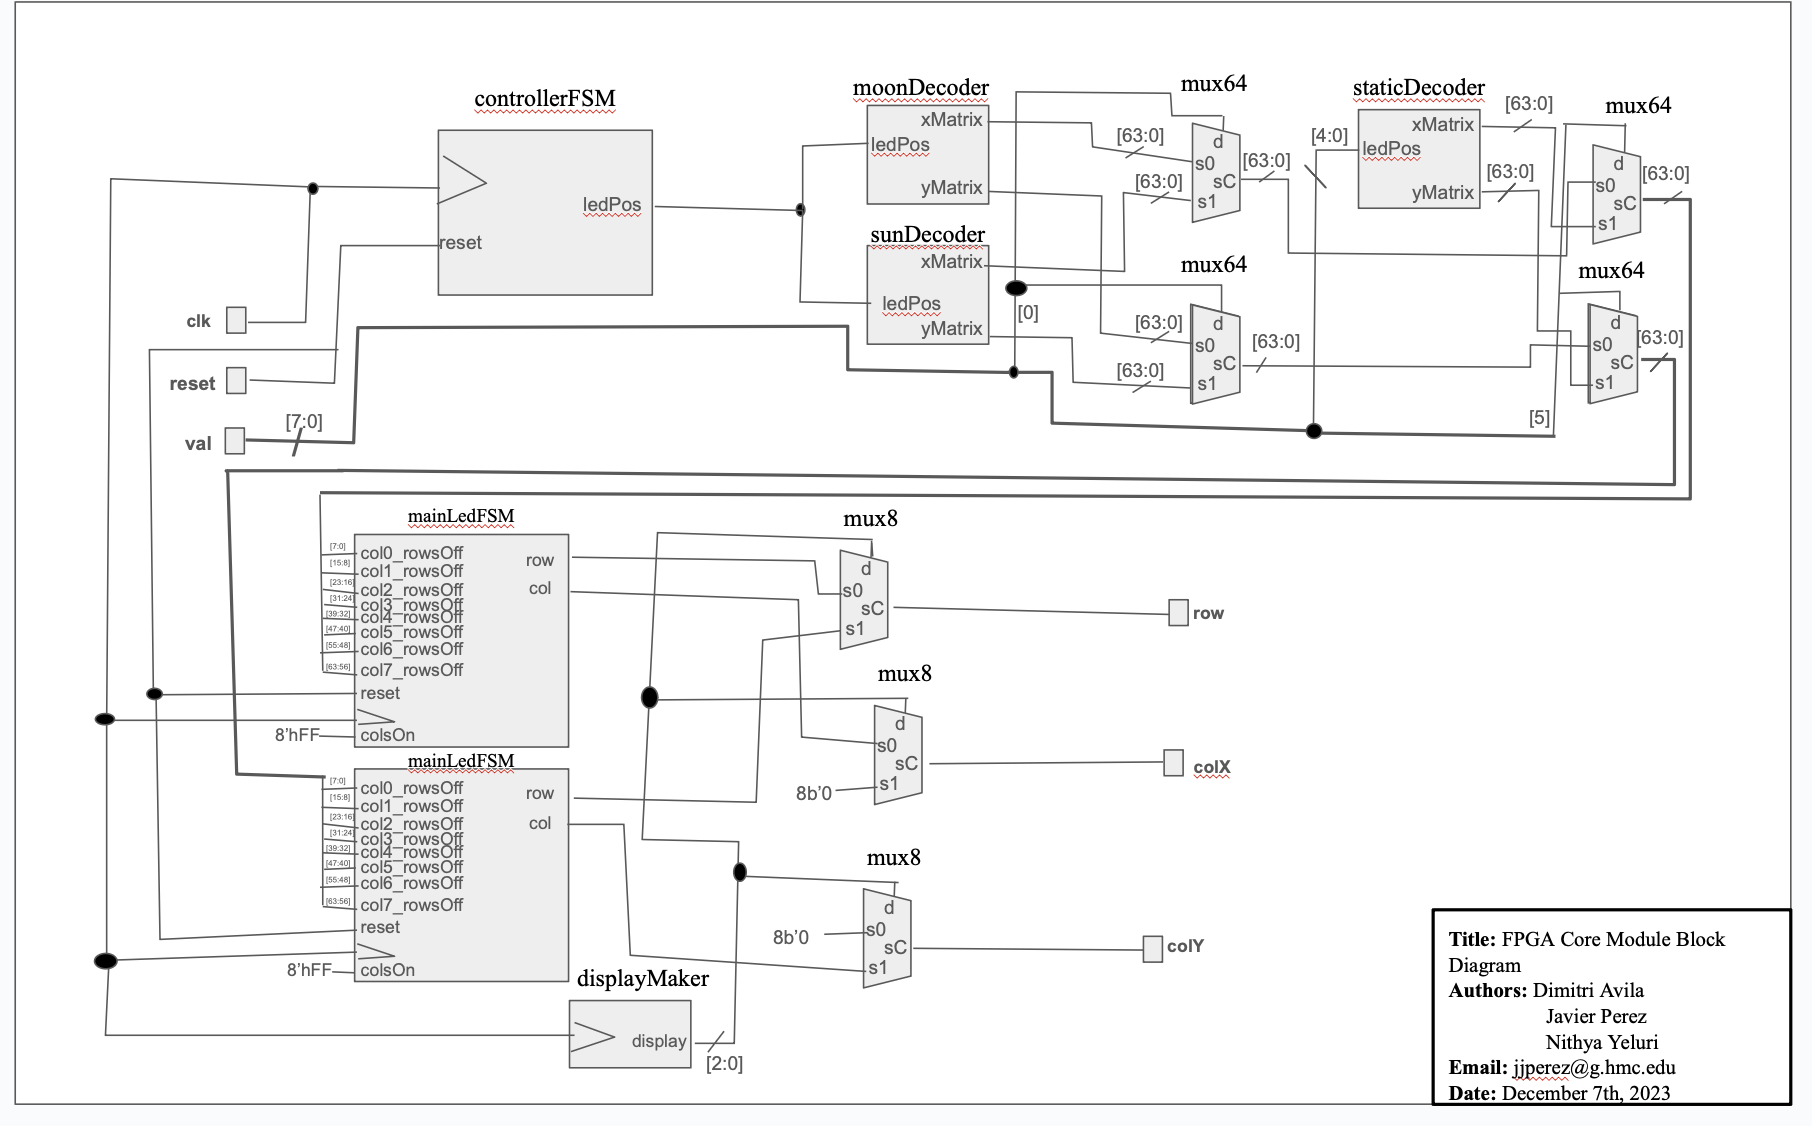Click the display output label in displayMaker

tap(659, 1041)
